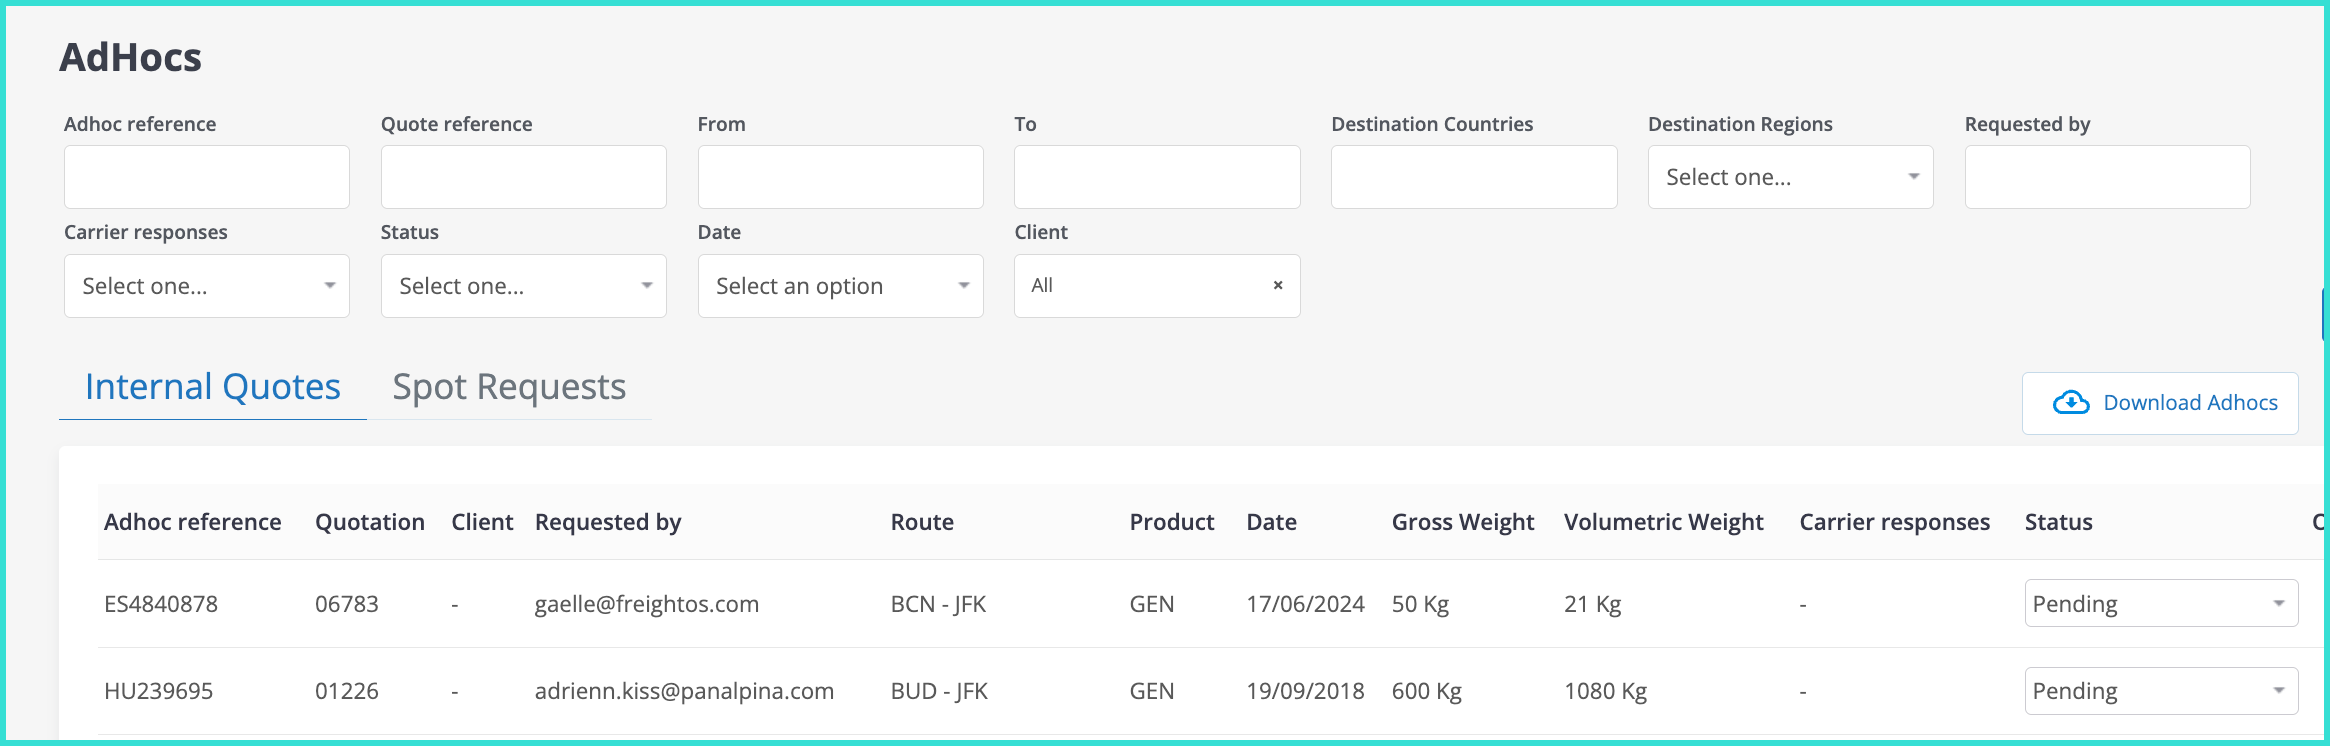Click into the Quote reference field
Viewport: 2330px width, 746px height.
[x=522, y=178]
